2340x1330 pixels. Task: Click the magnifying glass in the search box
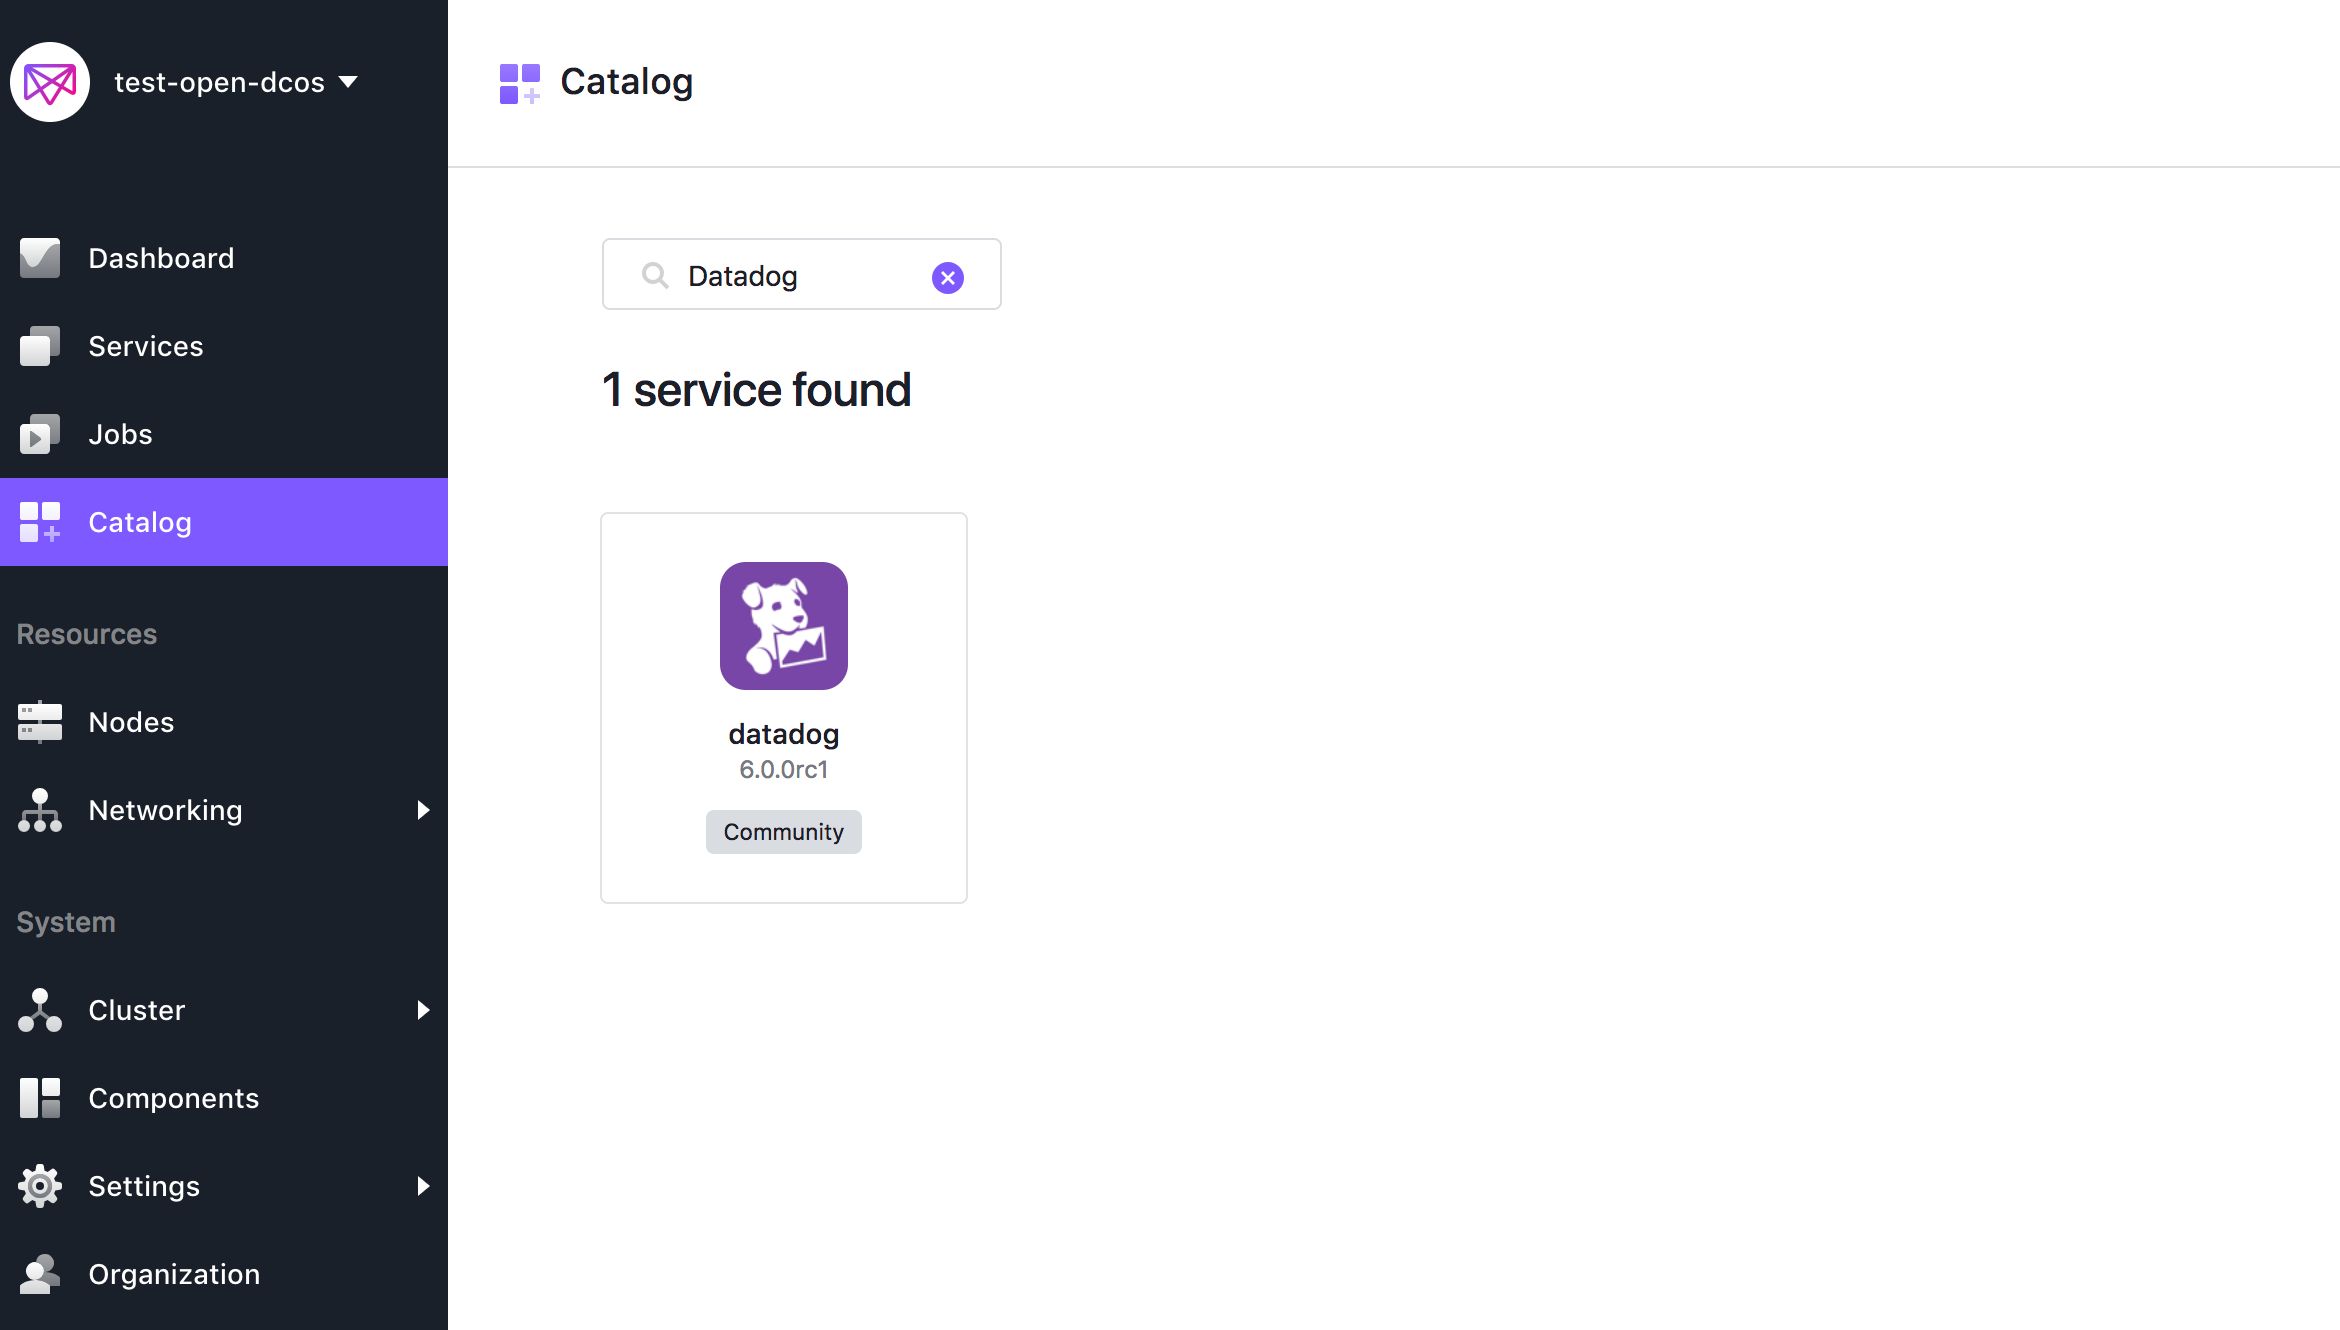point(656,275)
